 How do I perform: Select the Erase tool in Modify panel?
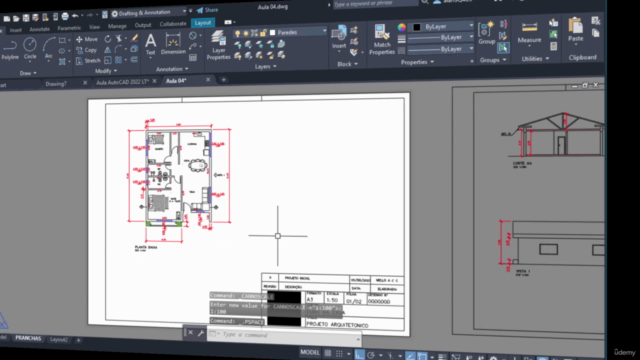(134, 38)
